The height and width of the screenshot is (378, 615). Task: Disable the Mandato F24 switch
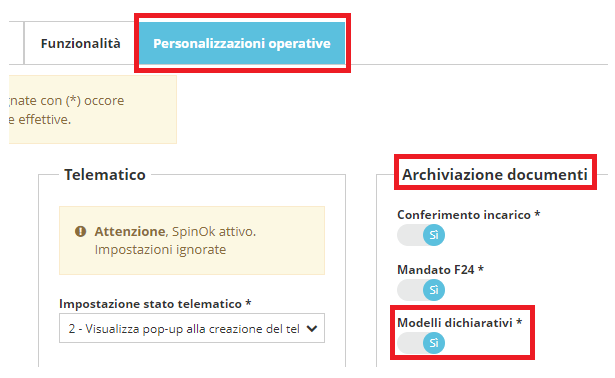click(421, 290)
